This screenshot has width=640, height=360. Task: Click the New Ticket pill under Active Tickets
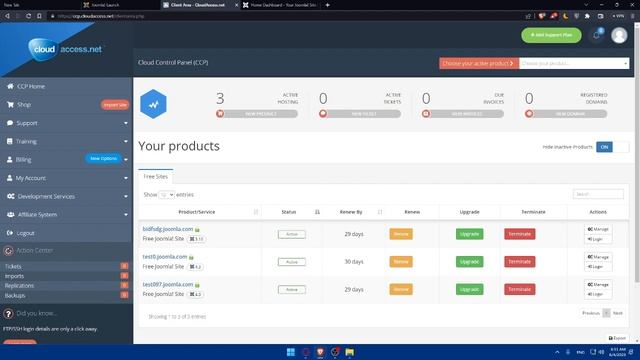pos(360,114)
